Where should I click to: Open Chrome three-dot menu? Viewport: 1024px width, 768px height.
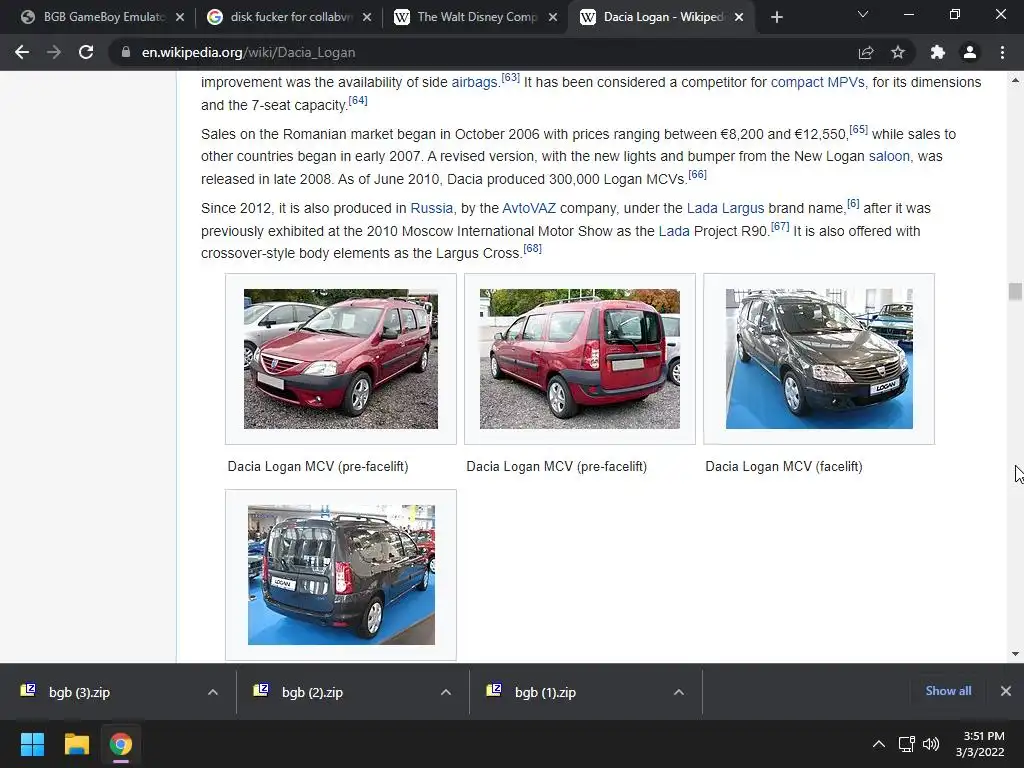(x=1002, y=52)
